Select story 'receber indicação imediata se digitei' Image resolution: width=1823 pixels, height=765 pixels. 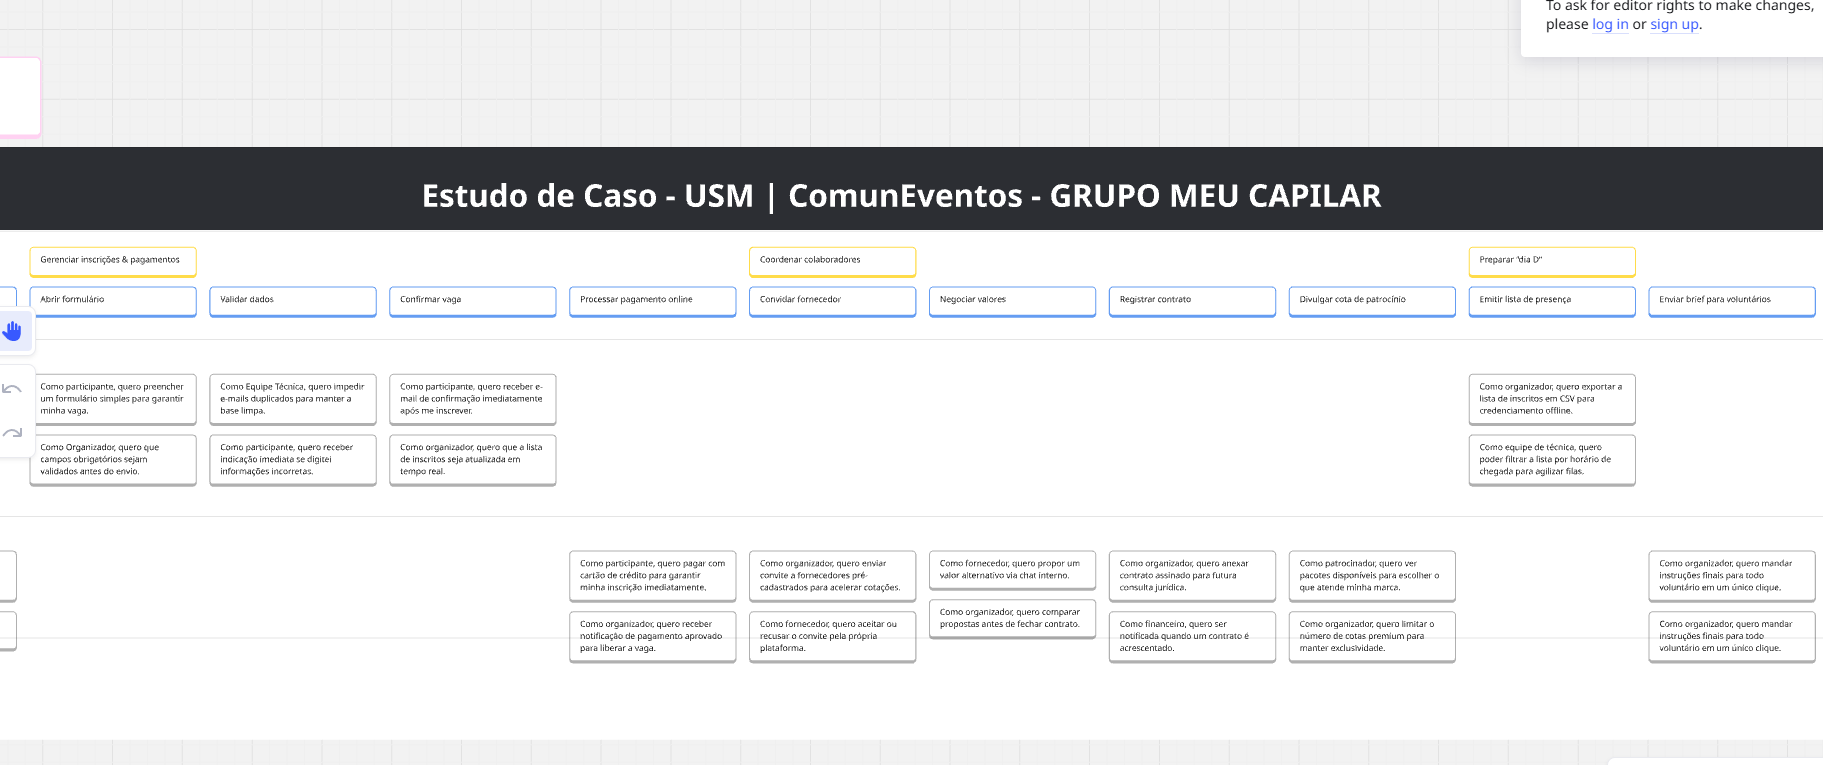coord(293,460)
